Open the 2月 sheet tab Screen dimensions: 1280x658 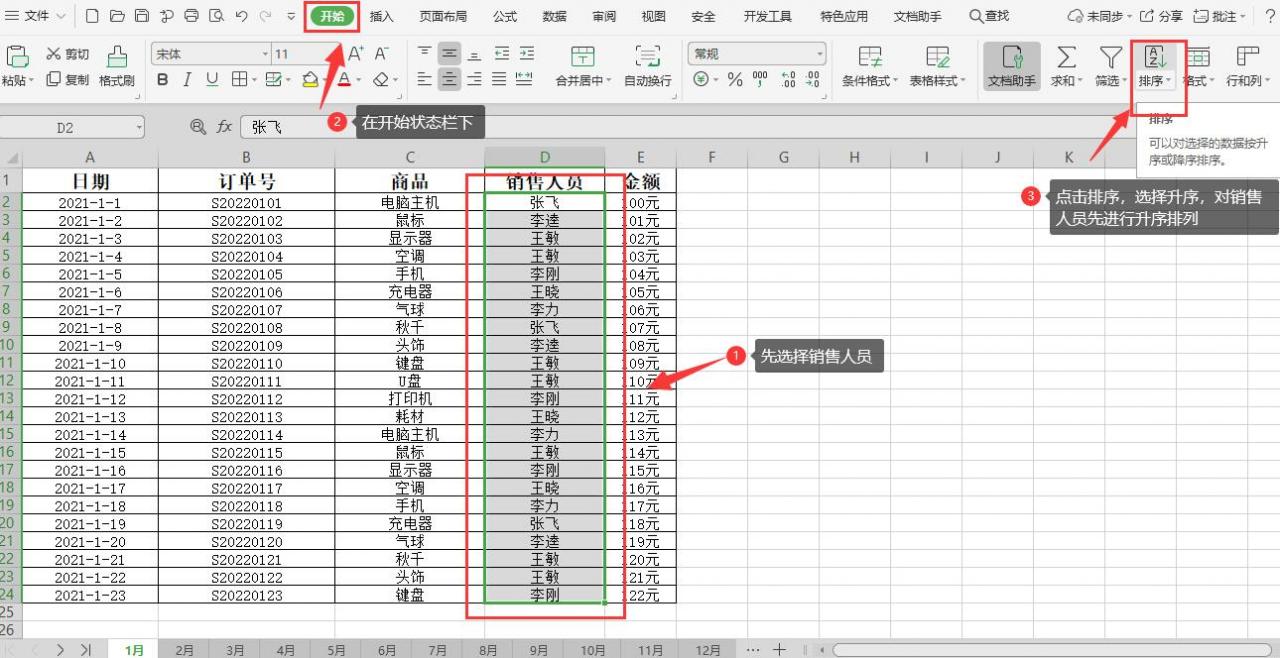click(184, 649)
